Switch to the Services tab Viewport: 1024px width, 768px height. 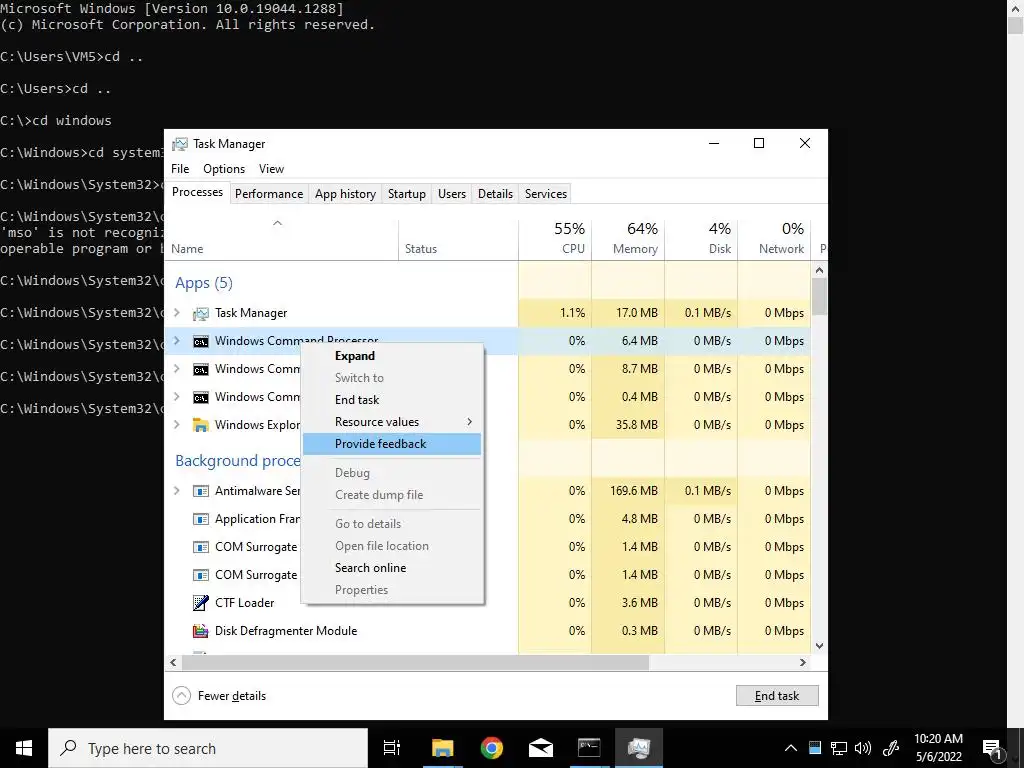pos(546,194)
